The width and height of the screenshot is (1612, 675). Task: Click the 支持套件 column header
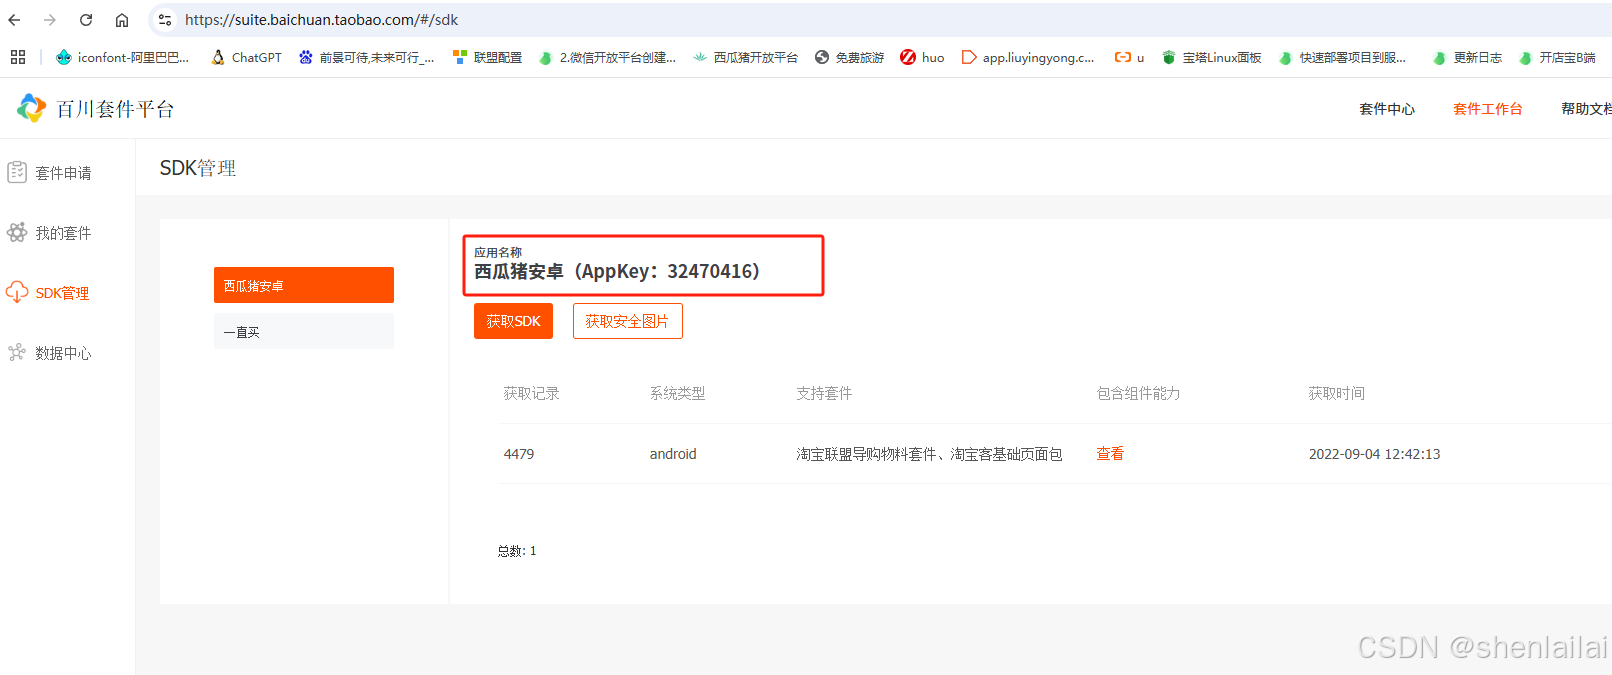(824, 393)
